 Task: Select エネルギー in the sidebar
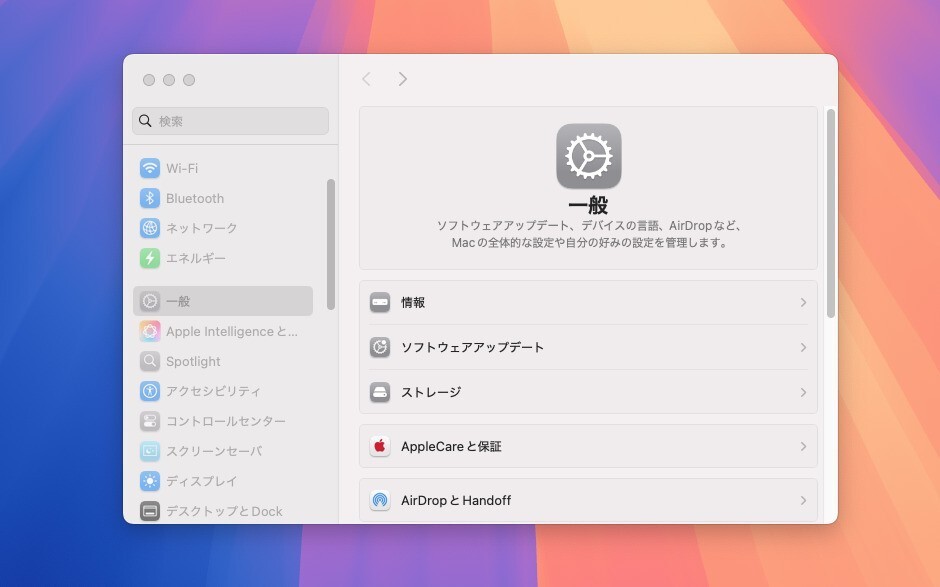pyautogui.click(x=223, y=258)
